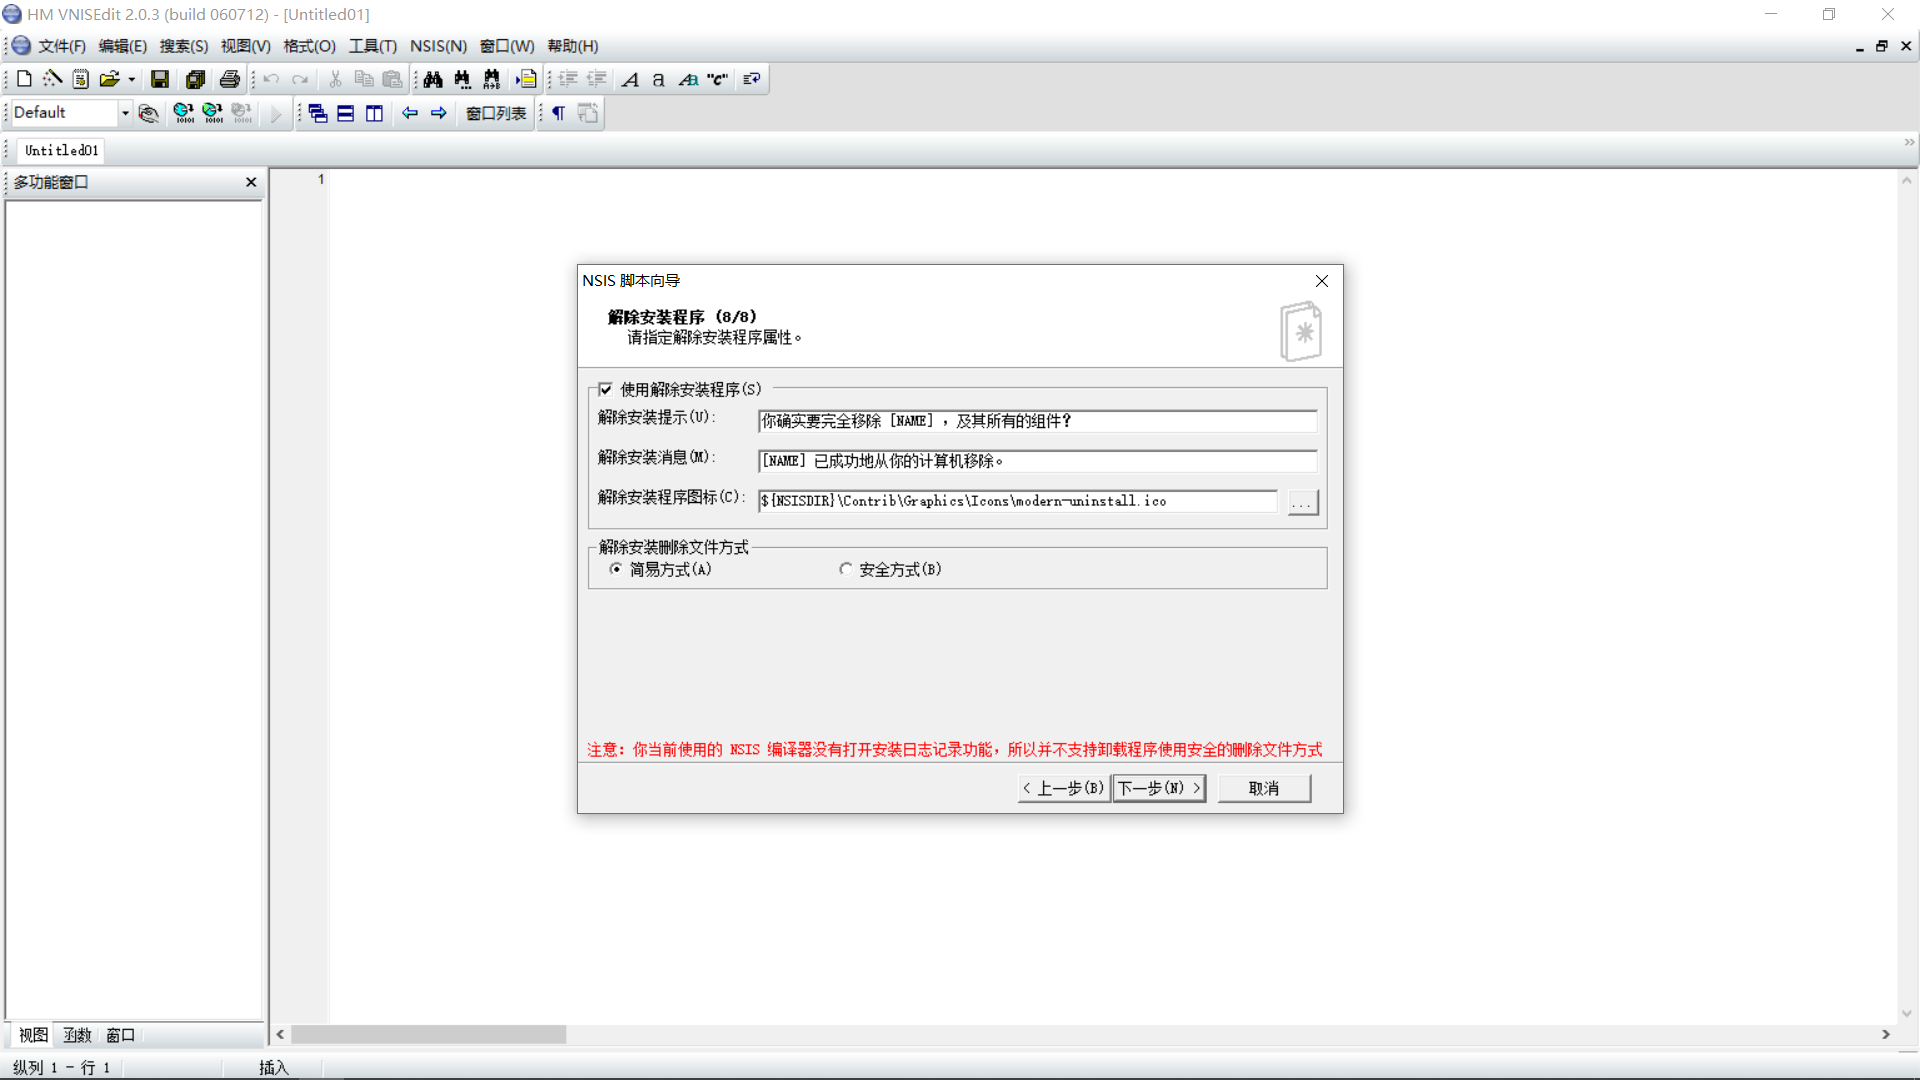Toggle word wrap icon in toolbar

click(x=752, y=79)
